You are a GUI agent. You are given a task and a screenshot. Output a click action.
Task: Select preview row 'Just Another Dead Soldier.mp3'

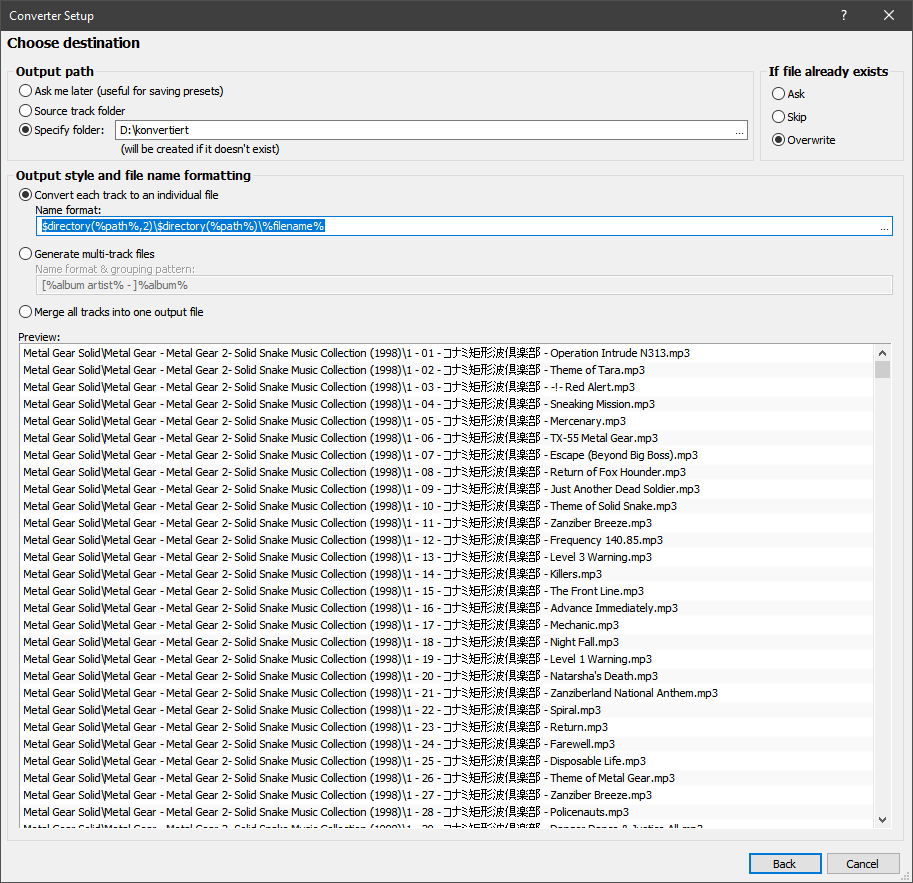[446, 489]
